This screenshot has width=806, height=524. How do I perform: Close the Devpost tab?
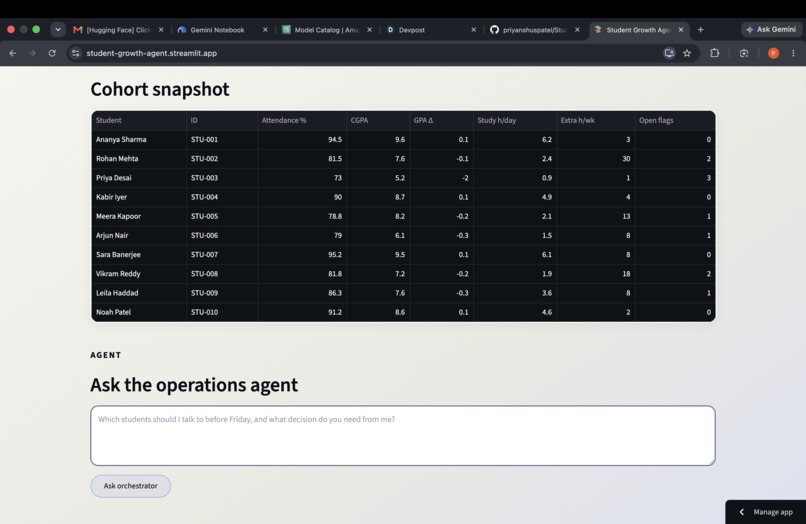[x=473, y=30]
